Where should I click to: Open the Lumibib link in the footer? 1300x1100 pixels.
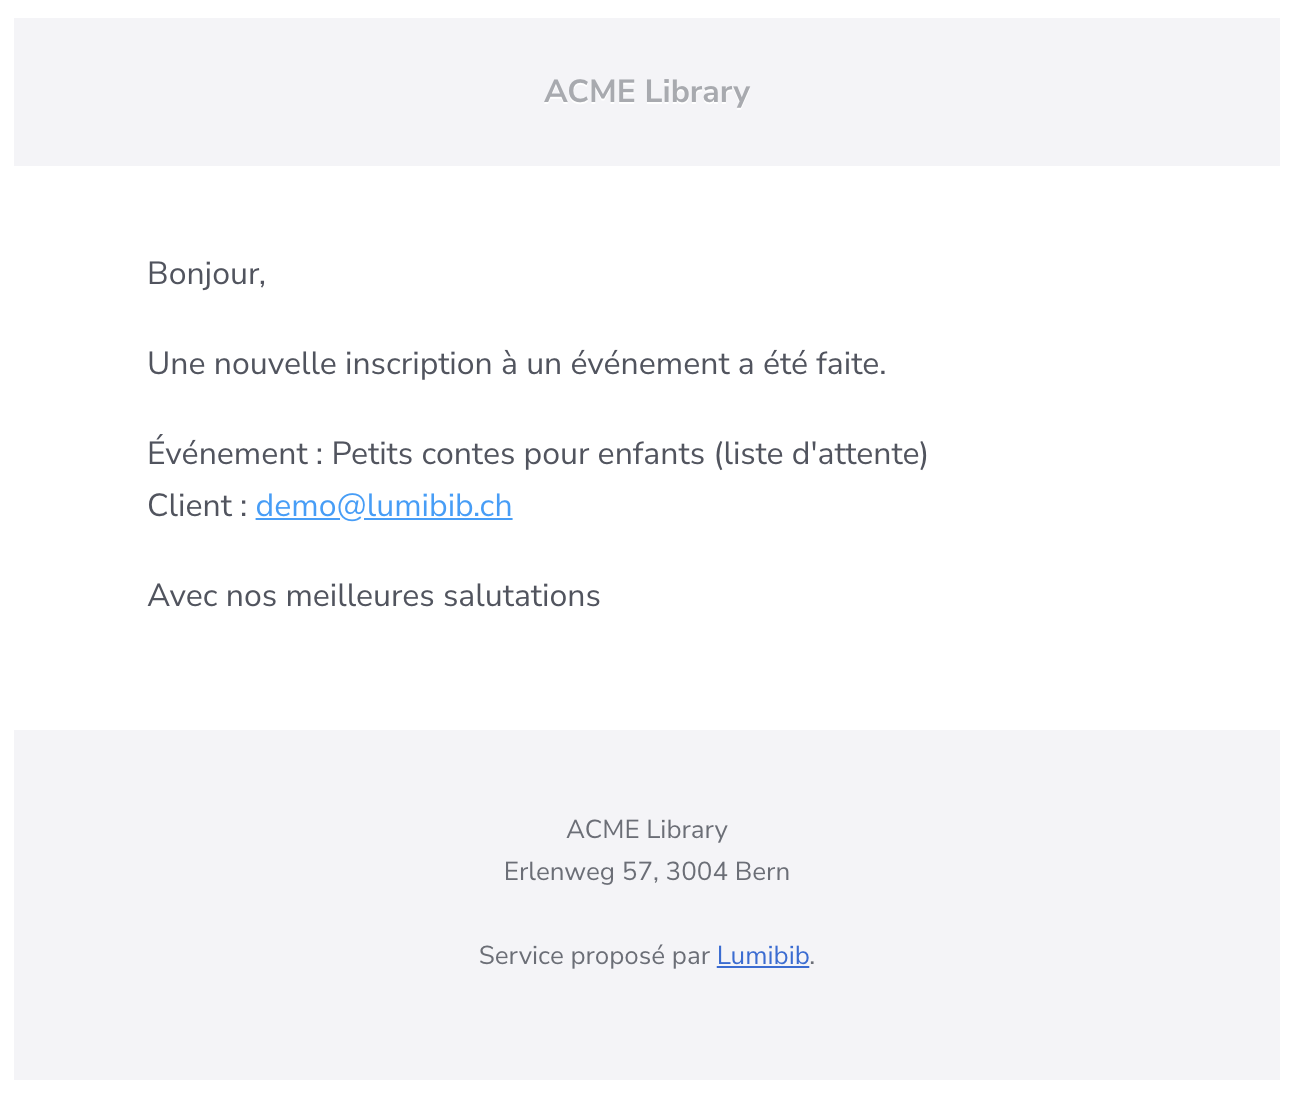pyautogui.click(x=762, y=956)
